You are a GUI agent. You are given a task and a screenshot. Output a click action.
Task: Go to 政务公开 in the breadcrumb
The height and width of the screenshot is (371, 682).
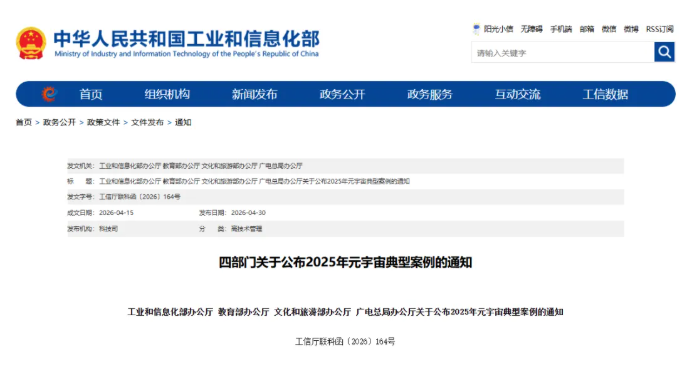60,123
